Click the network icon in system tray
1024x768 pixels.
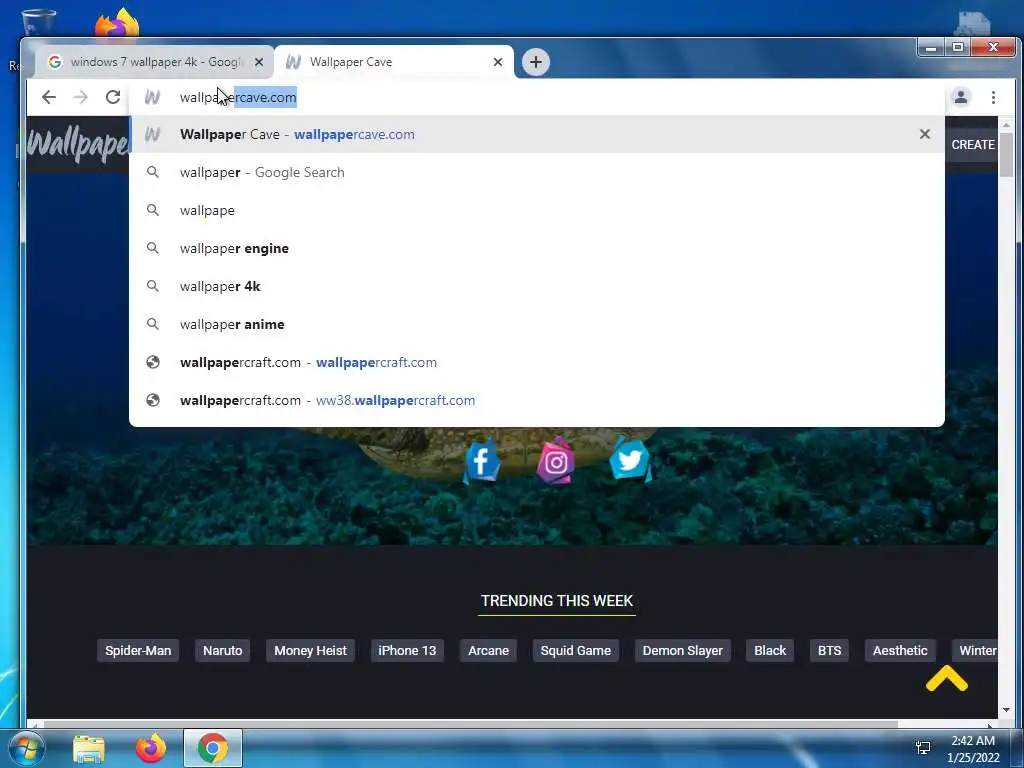(923, 748)
